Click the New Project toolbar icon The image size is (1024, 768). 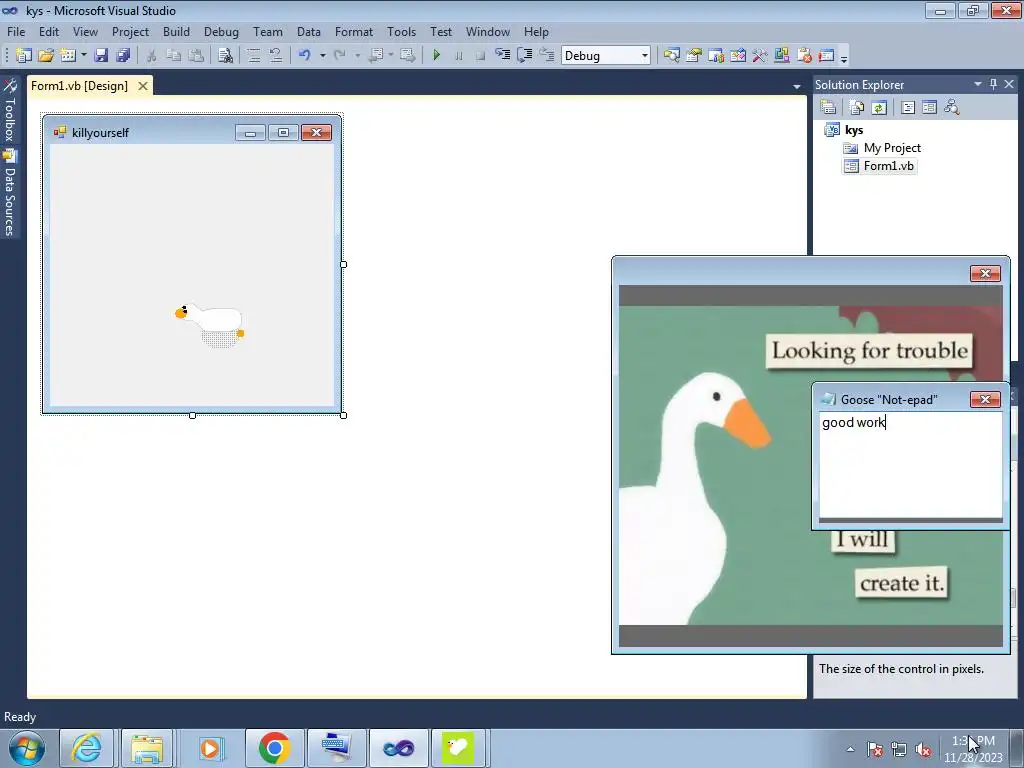[x=24, y=56]
